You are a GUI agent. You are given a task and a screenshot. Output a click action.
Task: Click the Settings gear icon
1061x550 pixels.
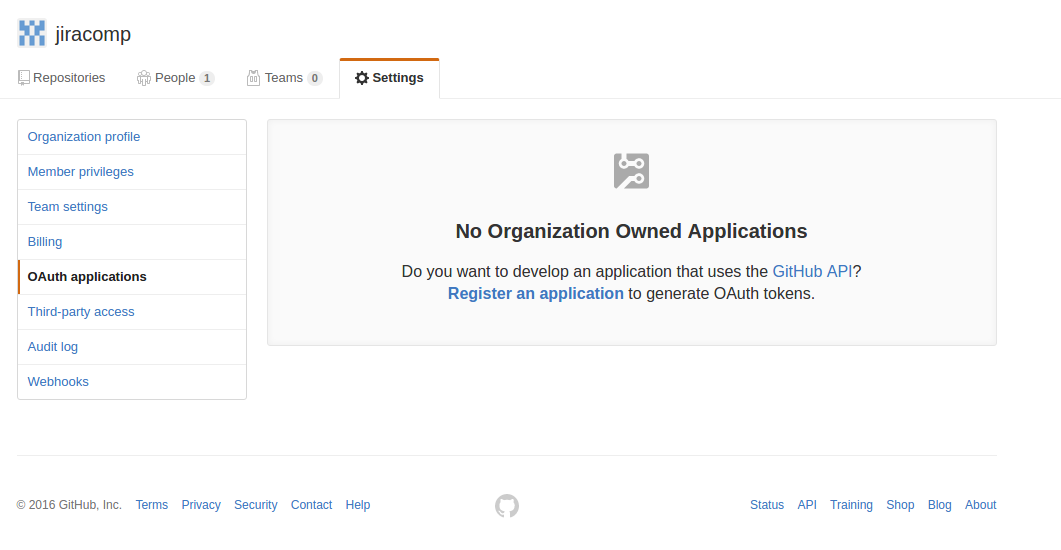pos(362,78)
